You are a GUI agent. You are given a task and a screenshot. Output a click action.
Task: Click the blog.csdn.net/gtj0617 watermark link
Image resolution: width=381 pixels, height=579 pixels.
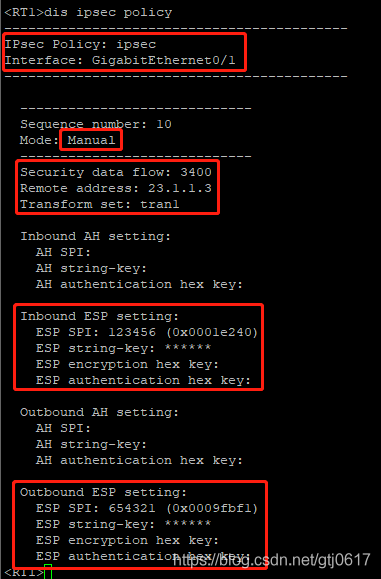pos(272,560)
